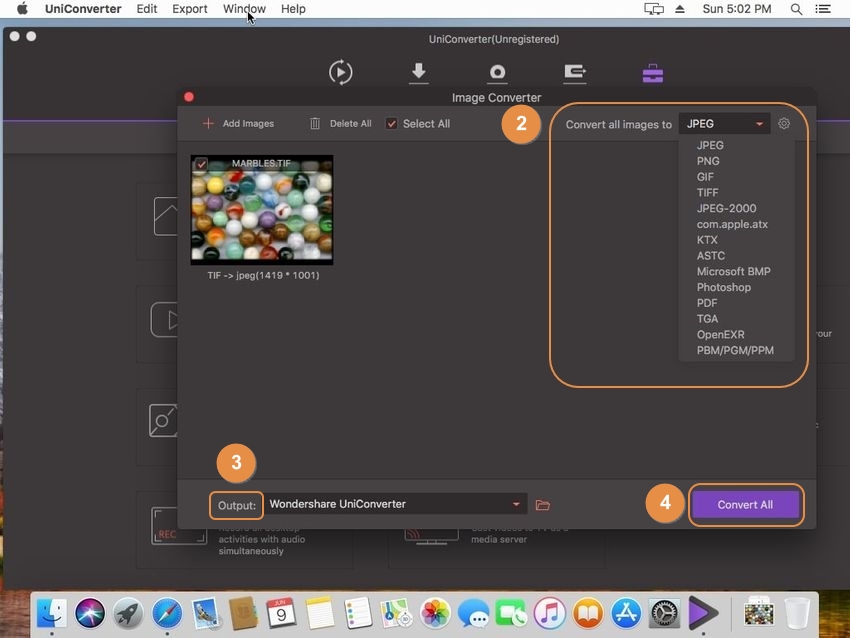Image resolution: width=850 pixels, height=638 pixels.
Task: Uncheck the MARBLES.TIF thumbnail checkbox
Action: (201, 164)
